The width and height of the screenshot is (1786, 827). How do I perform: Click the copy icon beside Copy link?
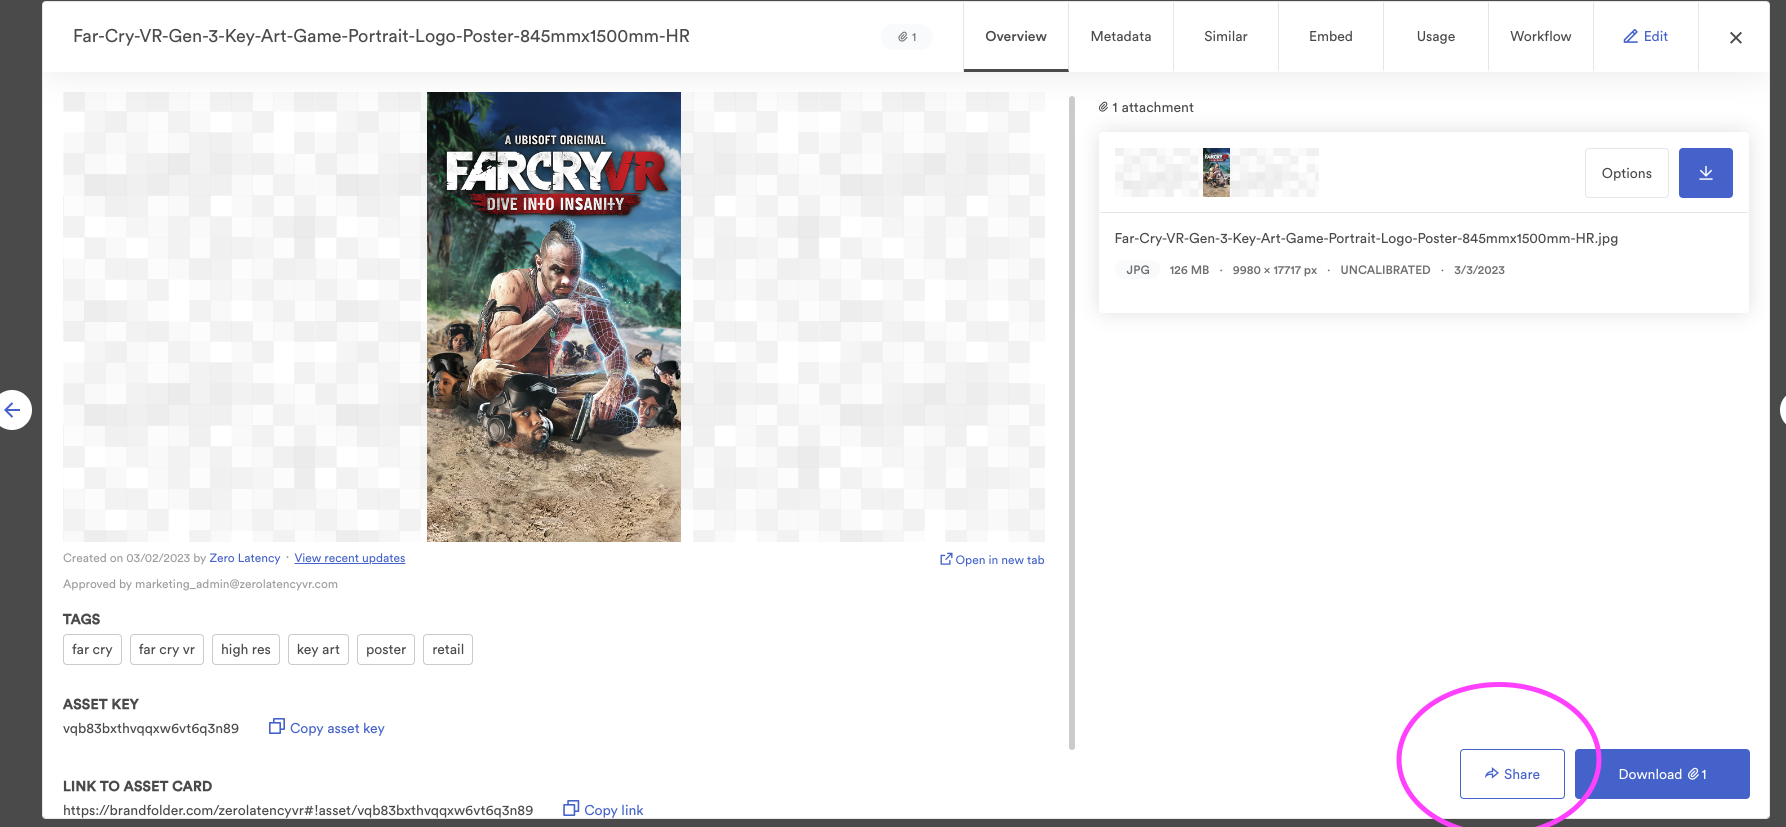[571, 808]
